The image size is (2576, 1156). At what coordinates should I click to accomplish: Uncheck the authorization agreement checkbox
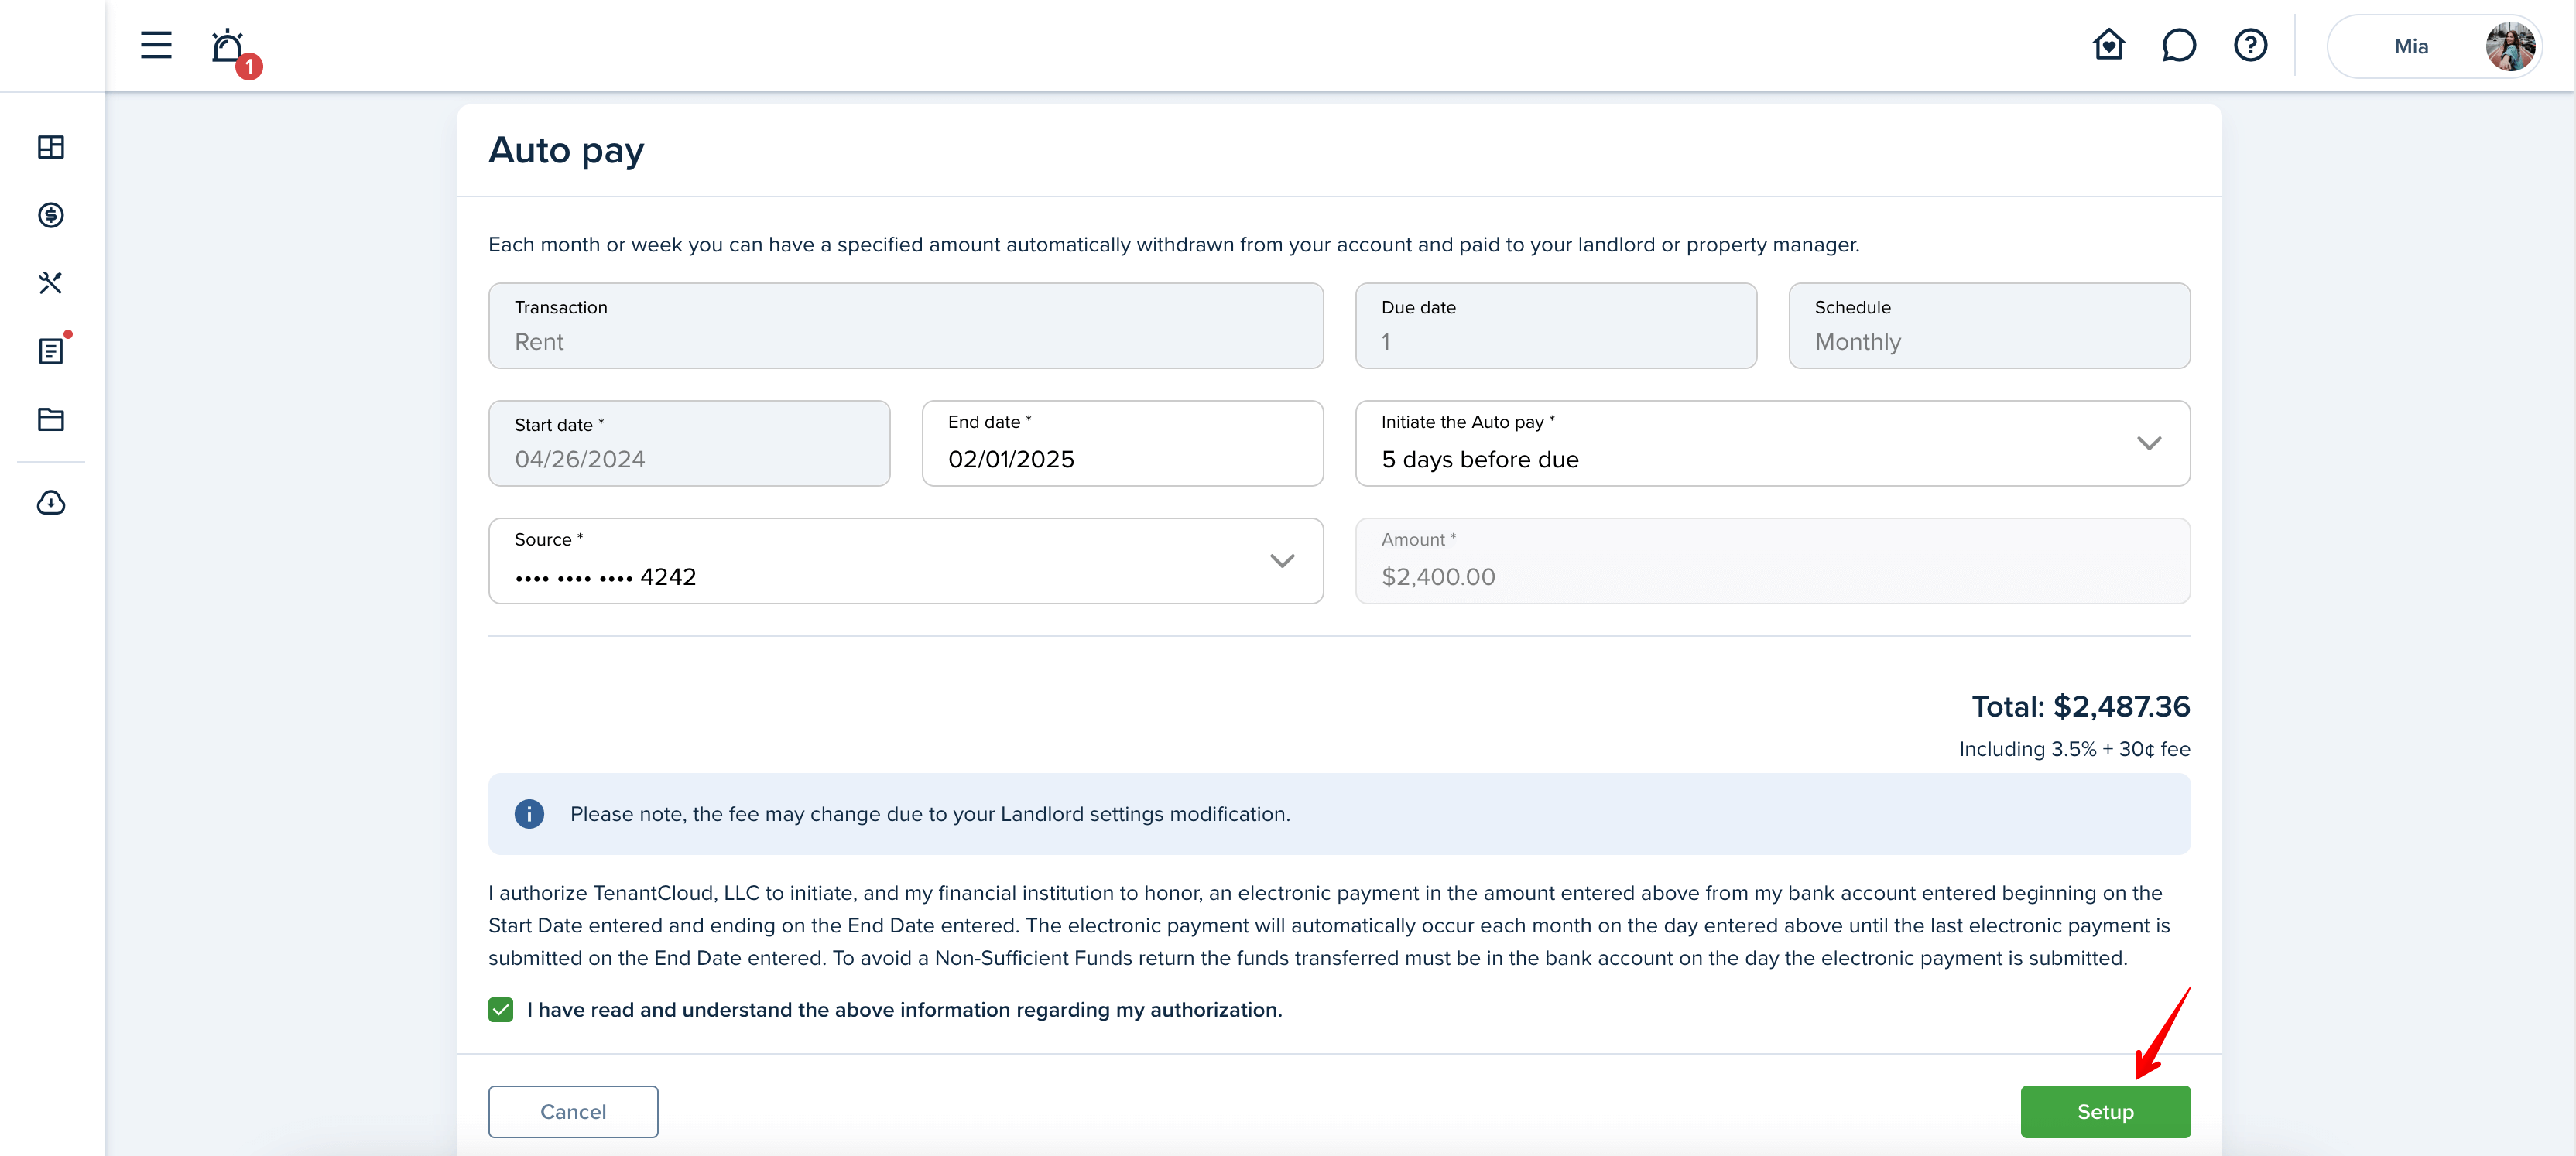[x=501, y=1010]
